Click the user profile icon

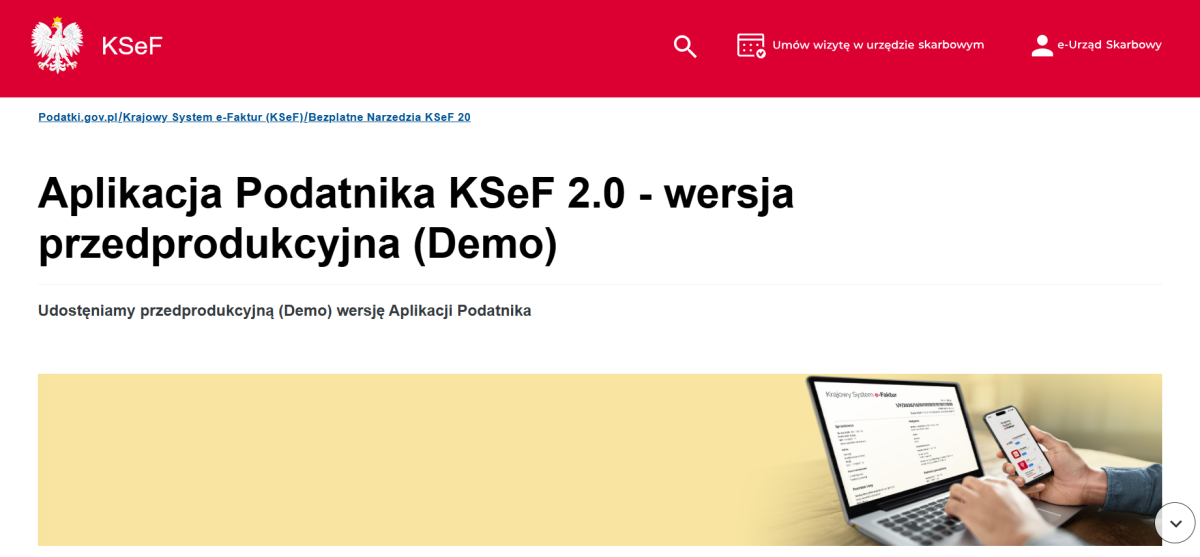point(1042,46)
